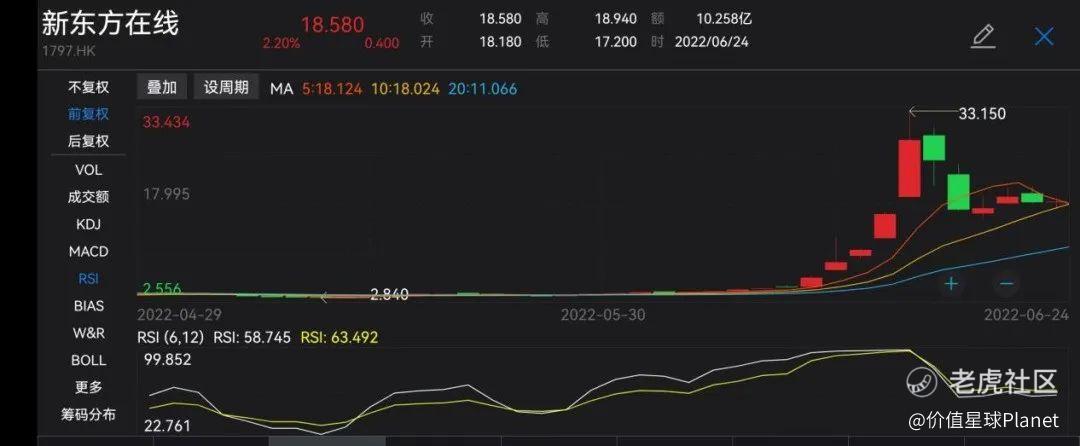
Task: Switch indicator to KDJ
Action: coord(88,224)
